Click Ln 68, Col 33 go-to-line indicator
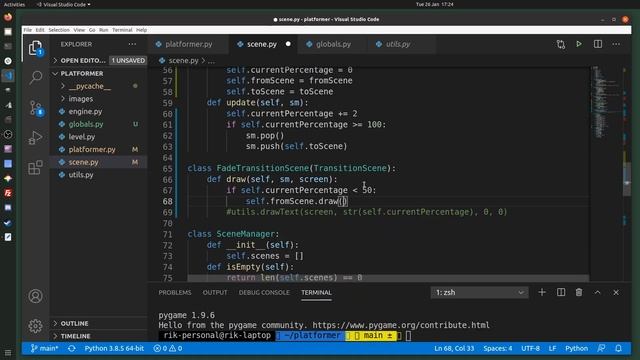Viewport: 640px width, 360px height. pyautogui.click(x=454, y=348)
